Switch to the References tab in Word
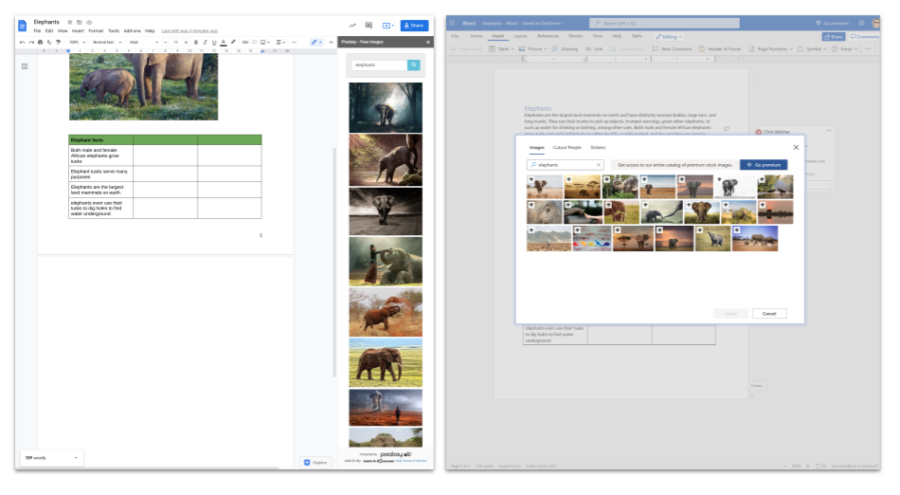The height and width of the screenshot is (495, 900). [548, 36]
